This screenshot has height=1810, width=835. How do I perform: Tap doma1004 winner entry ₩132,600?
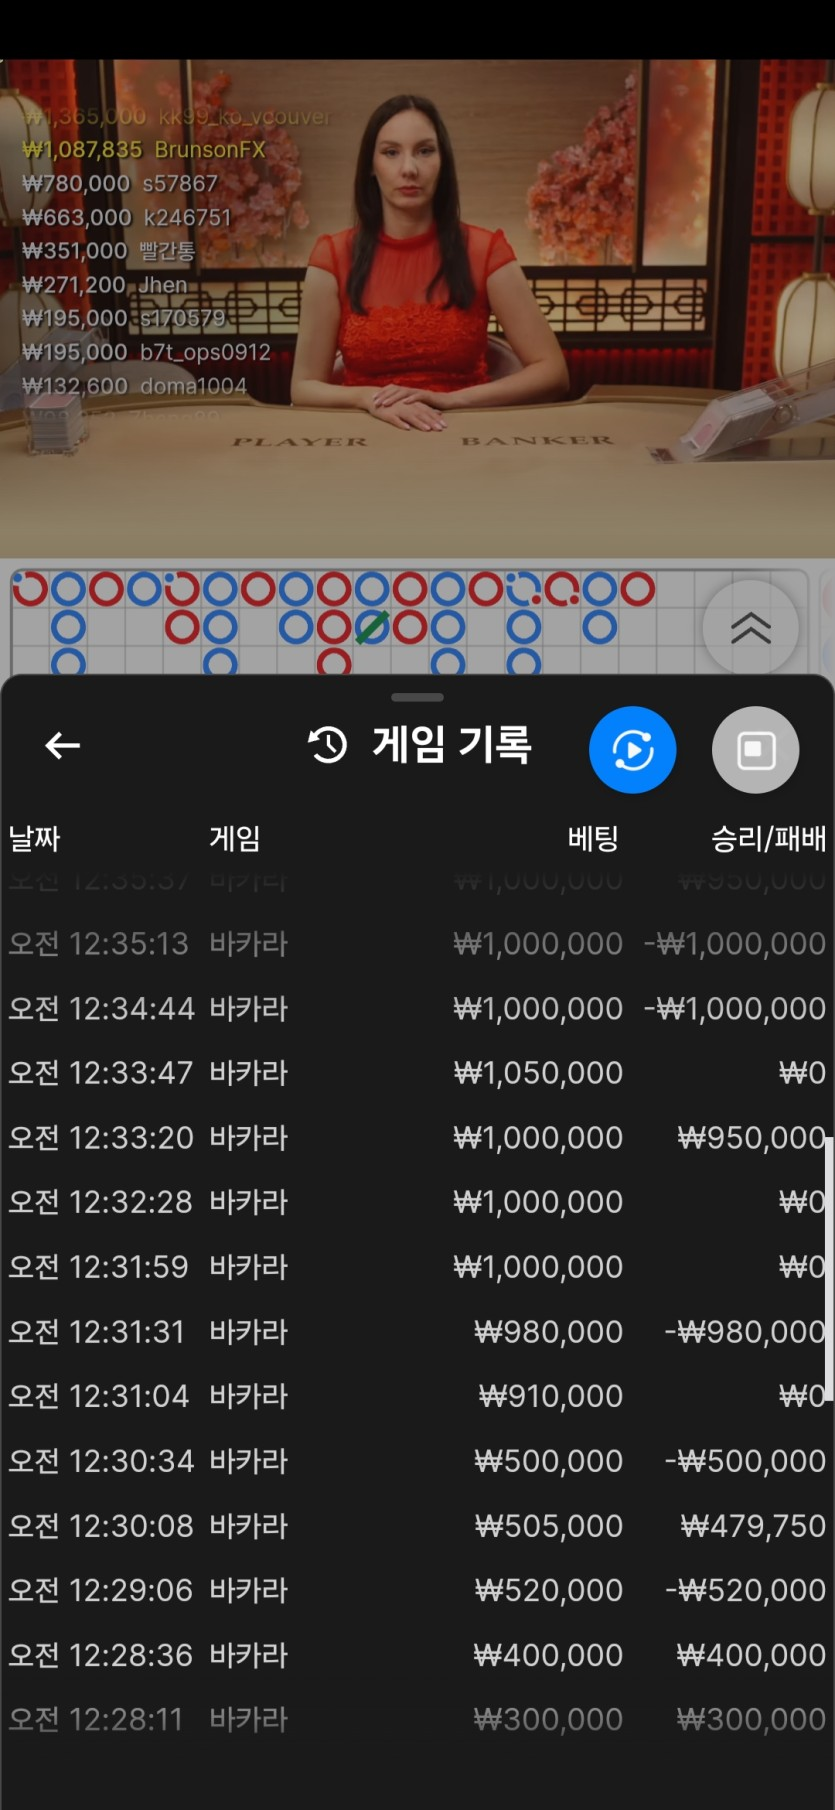click(x=135, y=386)
